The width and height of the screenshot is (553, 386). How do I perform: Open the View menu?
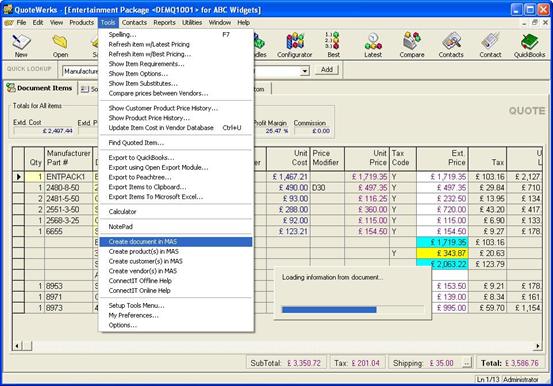pos(56,23)
